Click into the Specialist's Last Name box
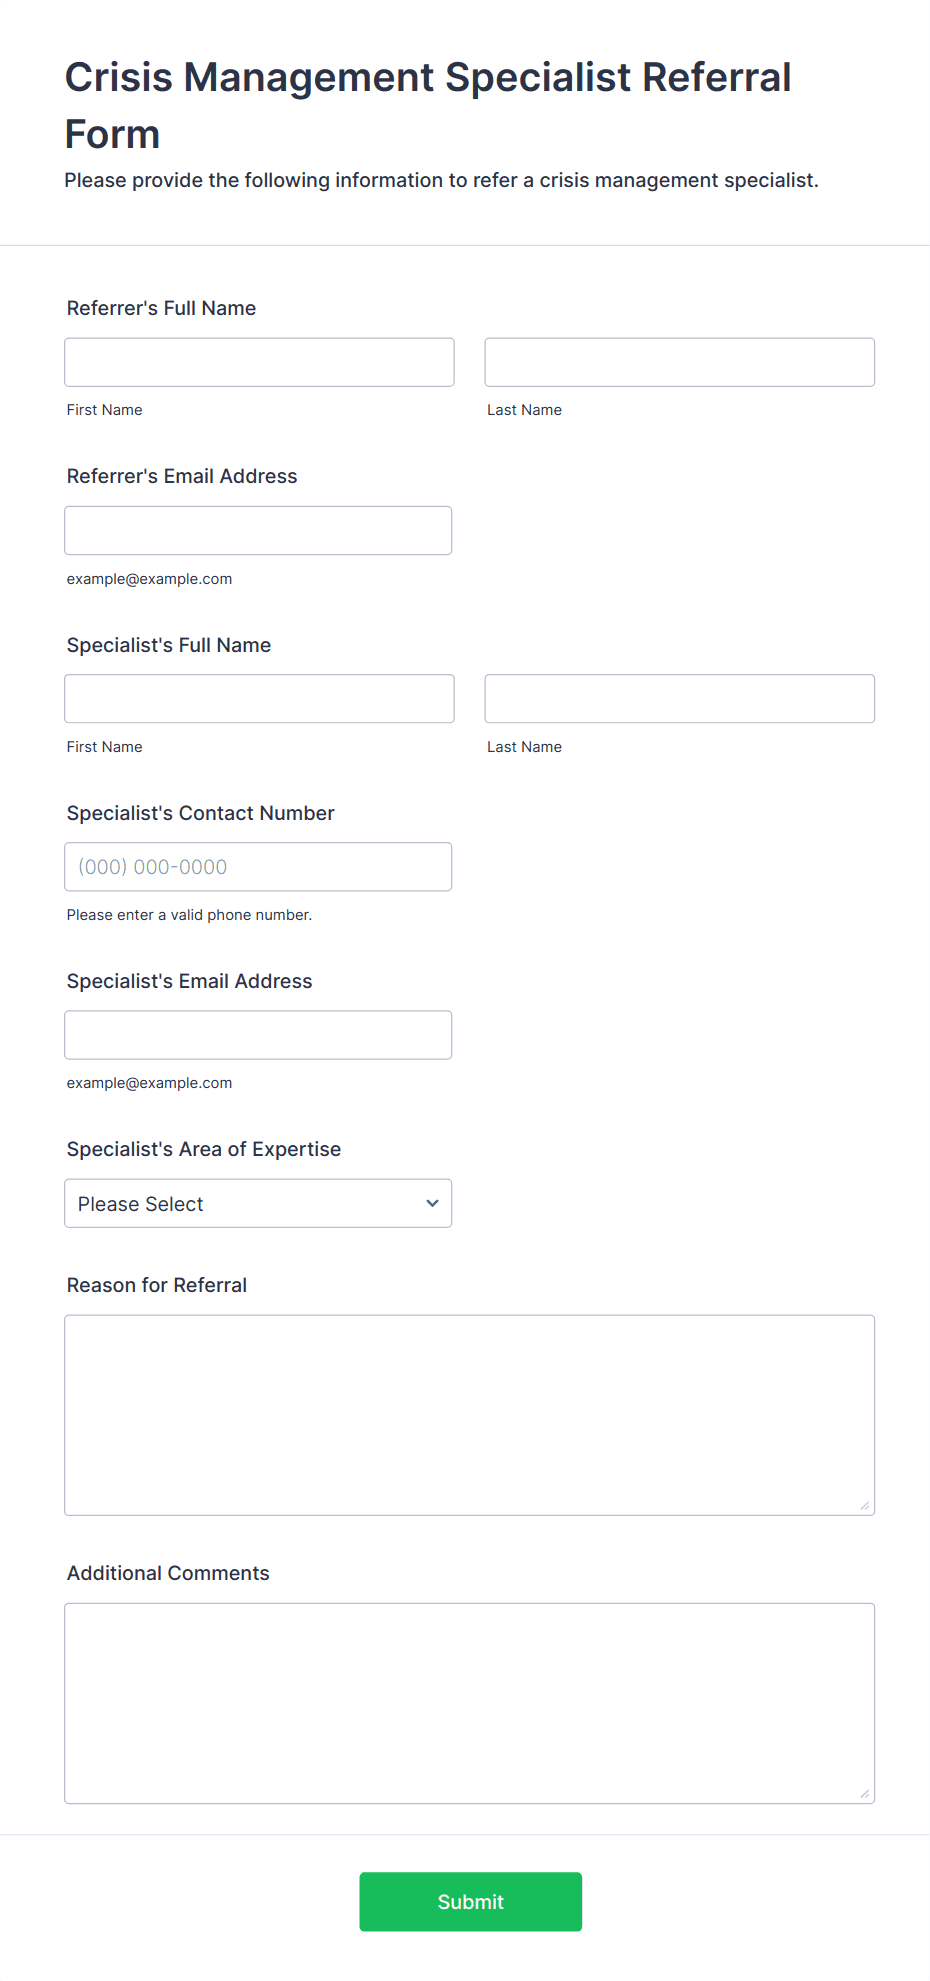 click(x=680, y=698)
